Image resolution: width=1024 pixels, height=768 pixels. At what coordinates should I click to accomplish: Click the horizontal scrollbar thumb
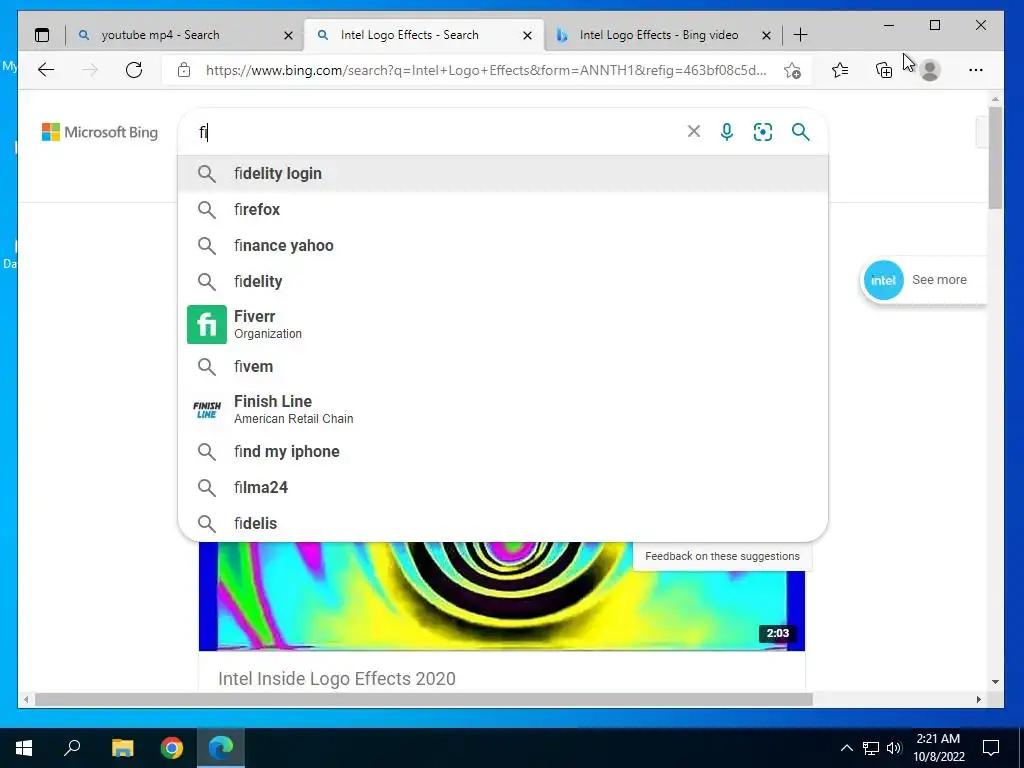tap(423, 699)
